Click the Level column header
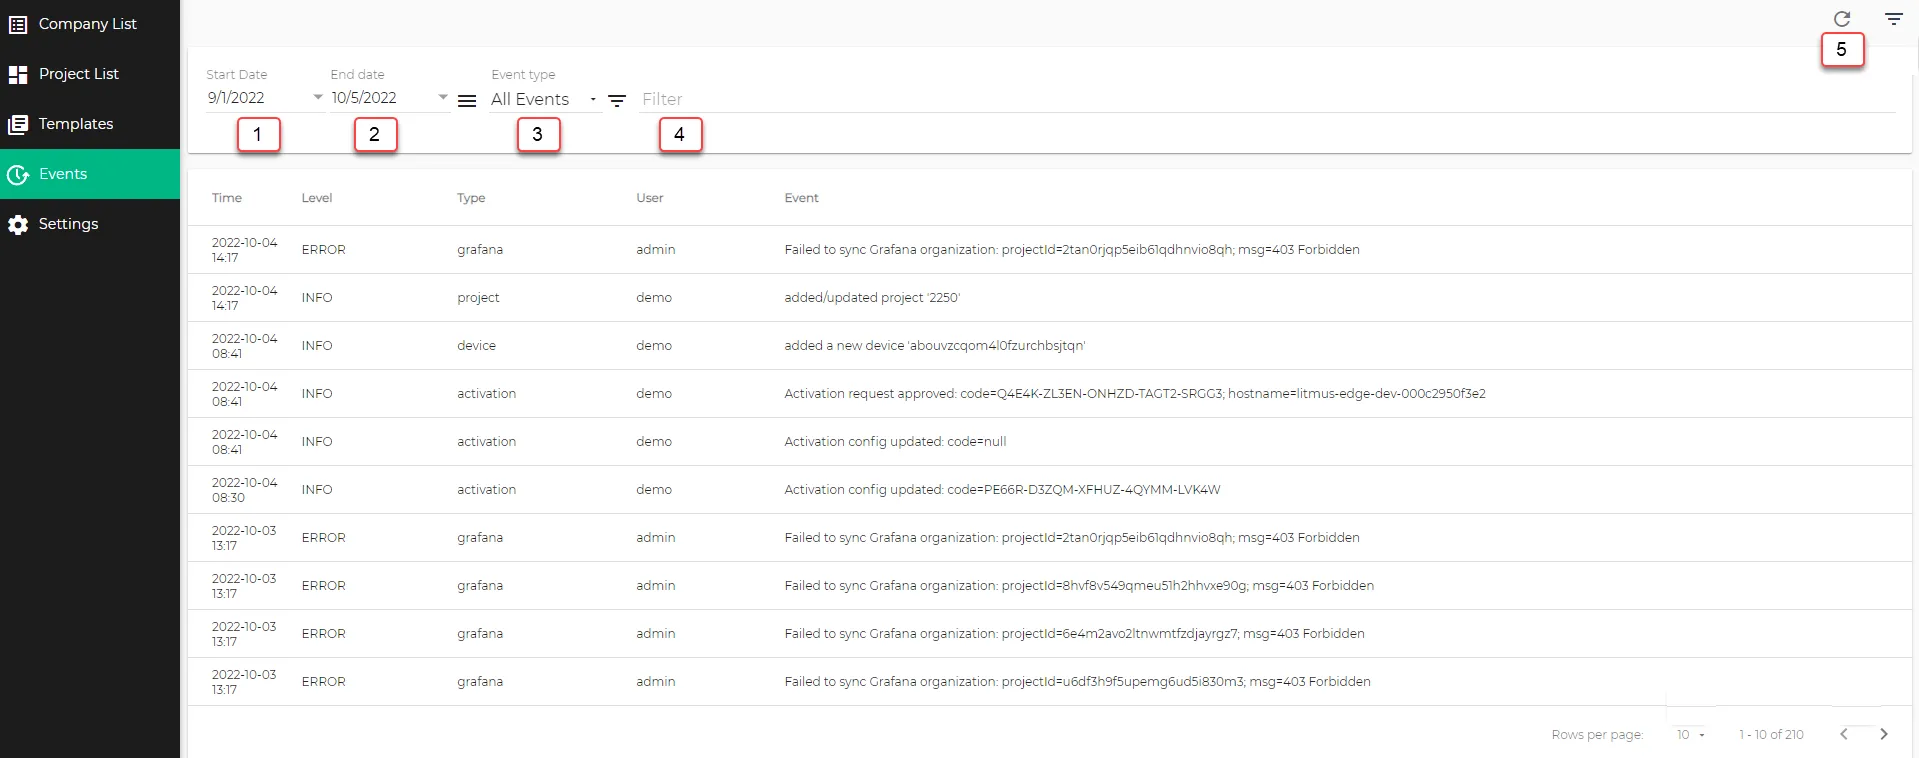 (x=317, y=198)
